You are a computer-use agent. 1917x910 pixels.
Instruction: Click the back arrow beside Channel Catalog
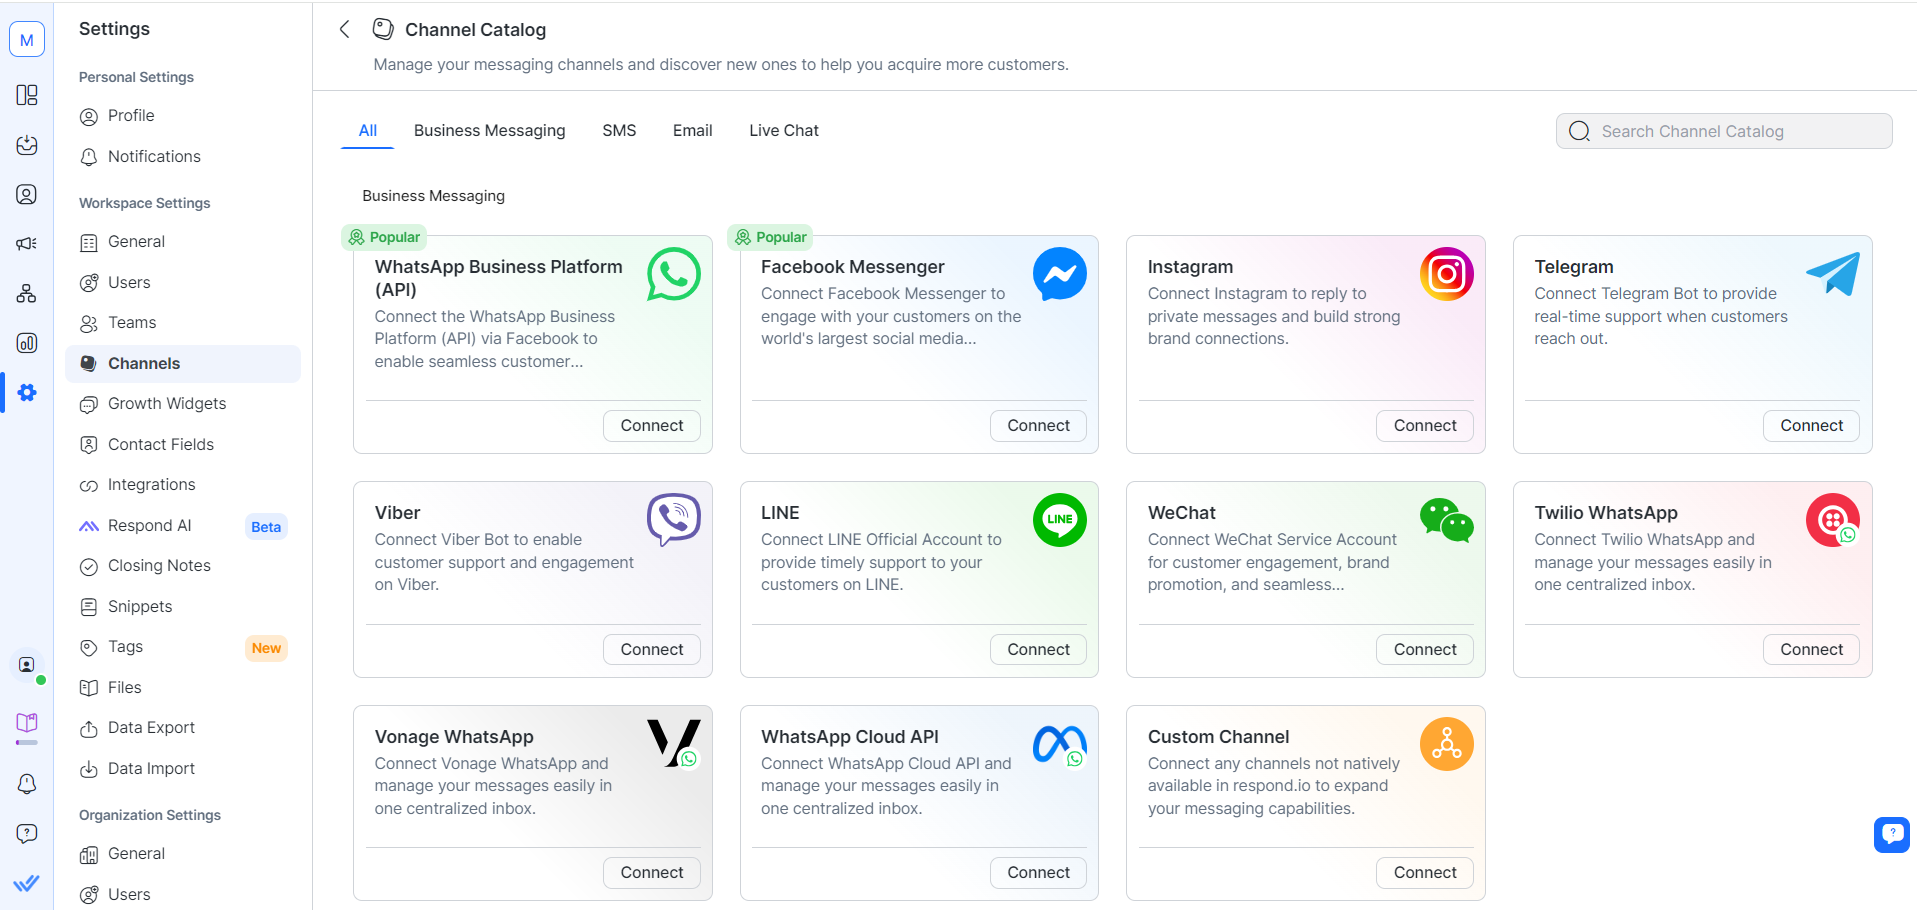(344, 29)
